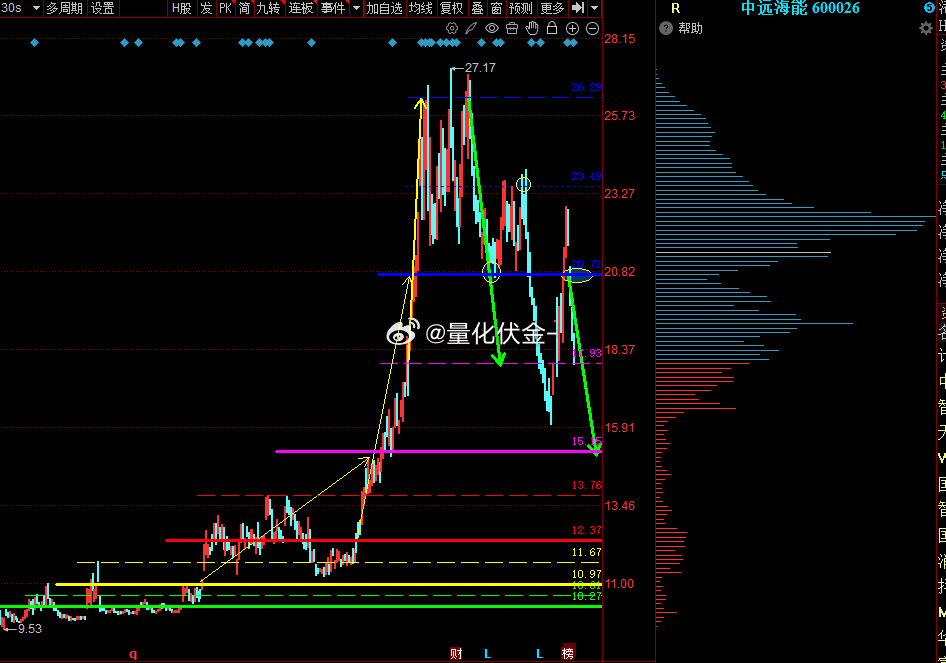Click the 榜 marker on time axis

(568, 653)
